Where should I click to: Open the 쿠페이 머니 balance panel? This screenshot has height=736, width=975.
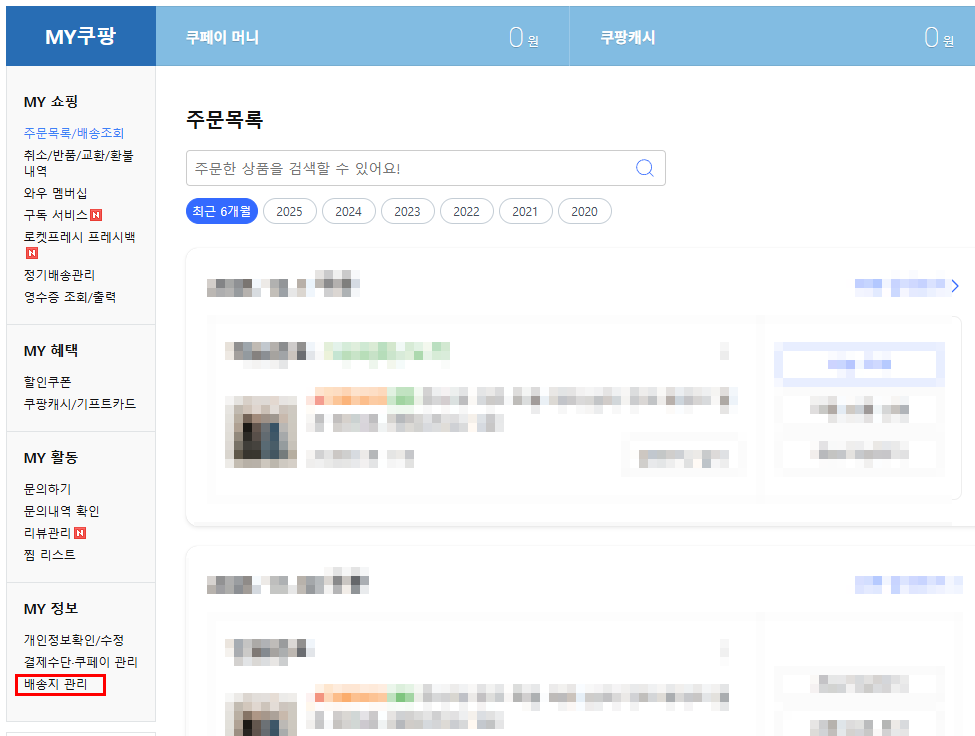(363, 36)
